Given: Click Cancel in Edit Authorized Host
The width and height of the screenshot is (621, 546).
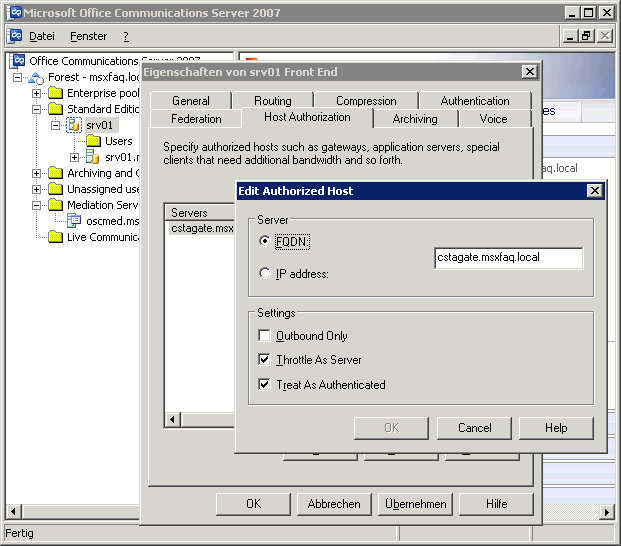Looking at the screenshot, I should (474, 428).
